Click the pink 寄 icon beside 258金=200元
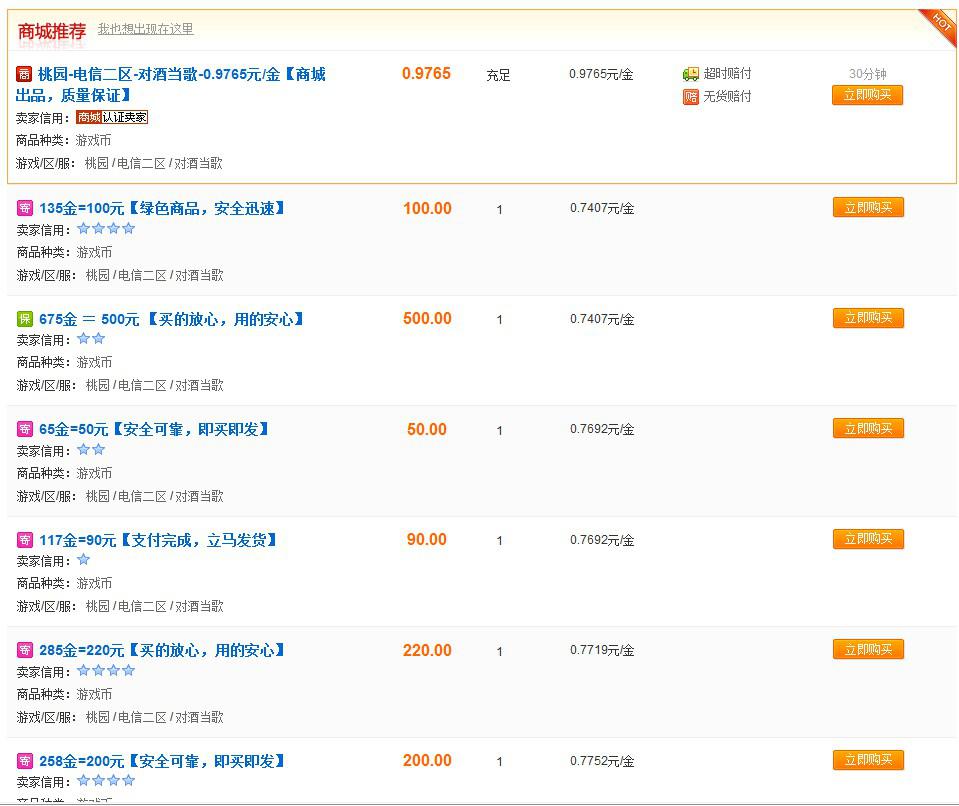 click(x=24, y=761)
